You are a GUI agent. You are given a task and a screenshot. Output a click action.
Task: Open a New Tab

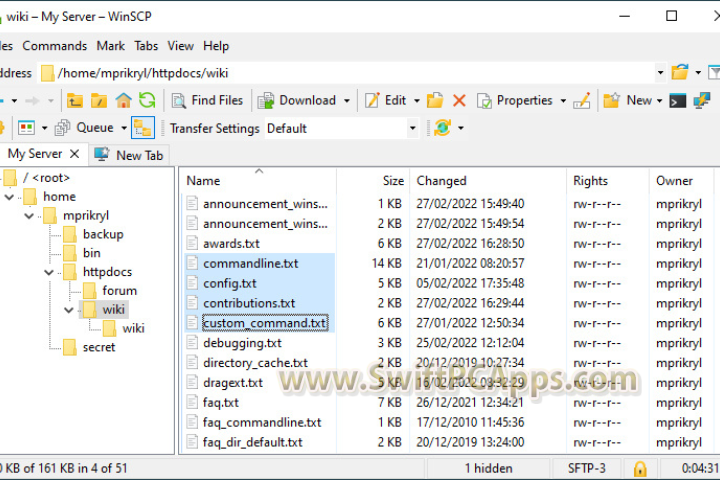[129, 155]
